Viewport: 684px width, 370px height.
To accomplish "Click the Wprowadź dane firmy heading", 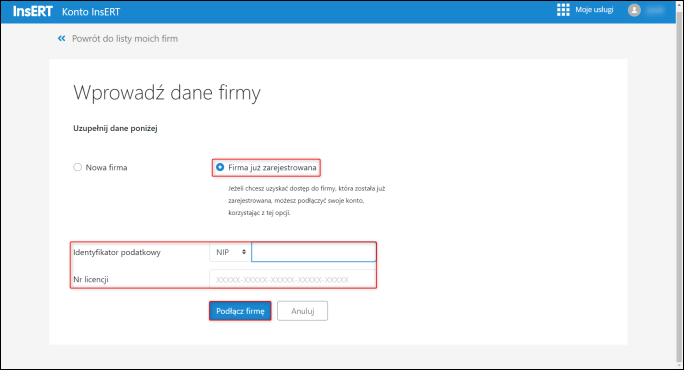I will pos(167,92).
